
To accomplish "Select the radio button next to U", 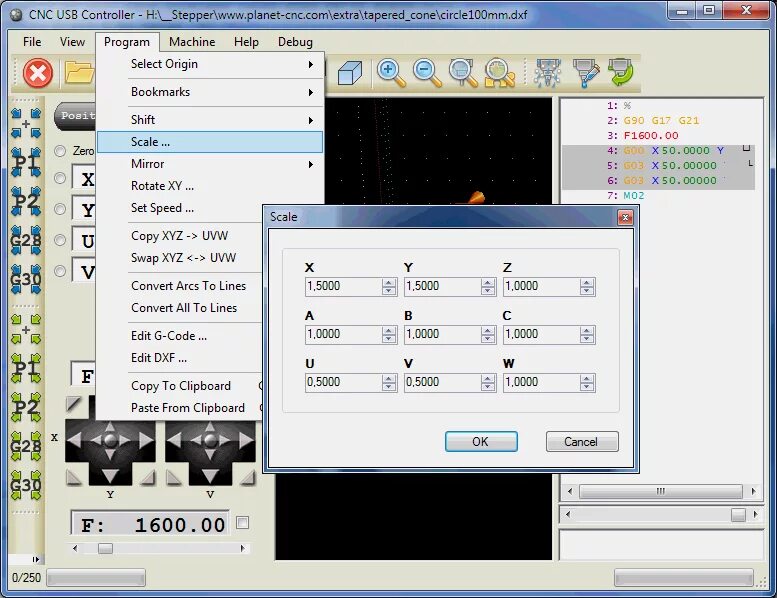I will [60, 240].
